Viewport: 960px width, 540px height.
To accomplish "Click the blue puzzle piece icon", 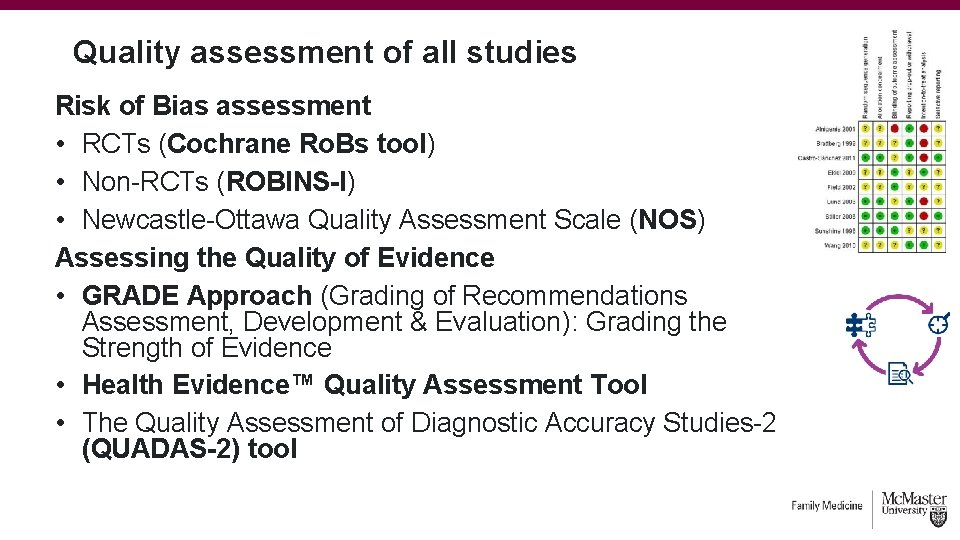I will 860,325.
